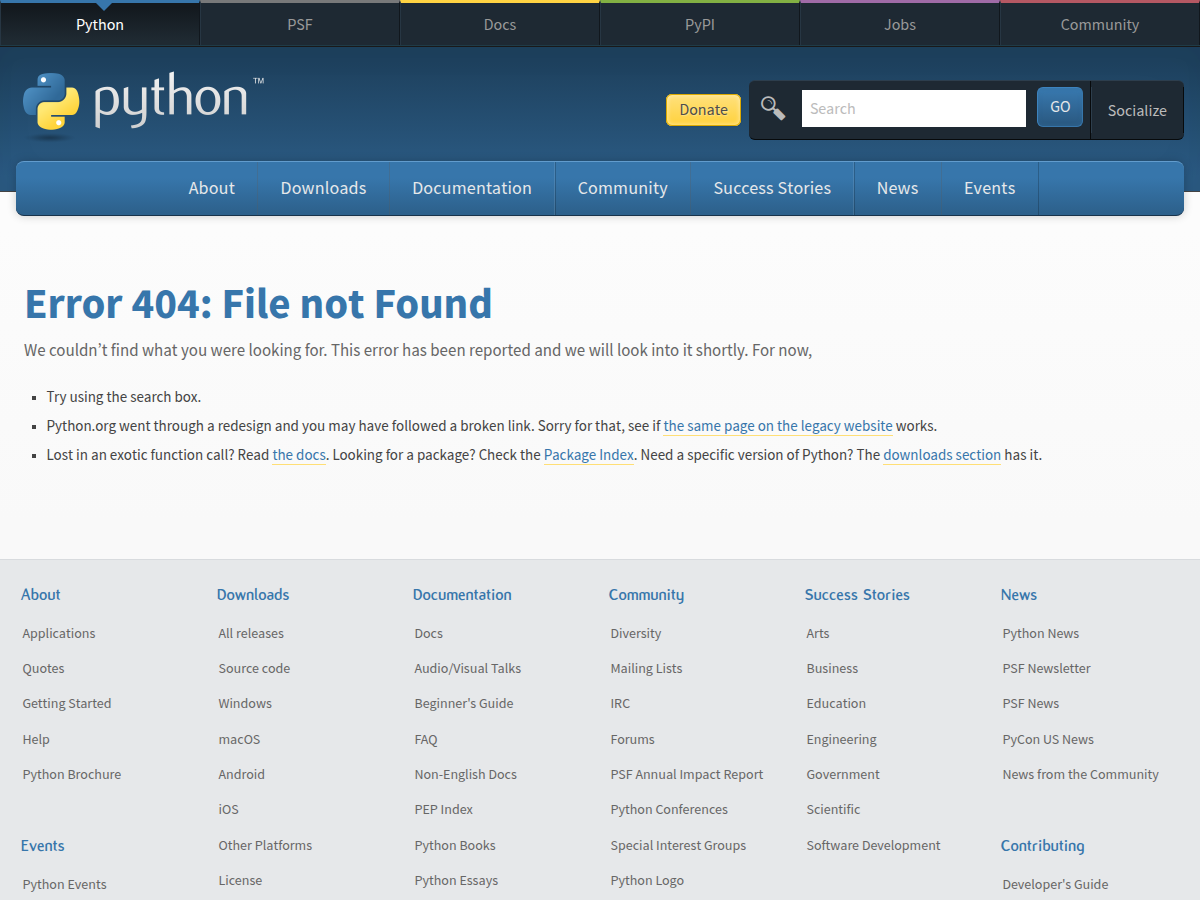
Task: Open Arts success stories link
Action: point(818,633)
